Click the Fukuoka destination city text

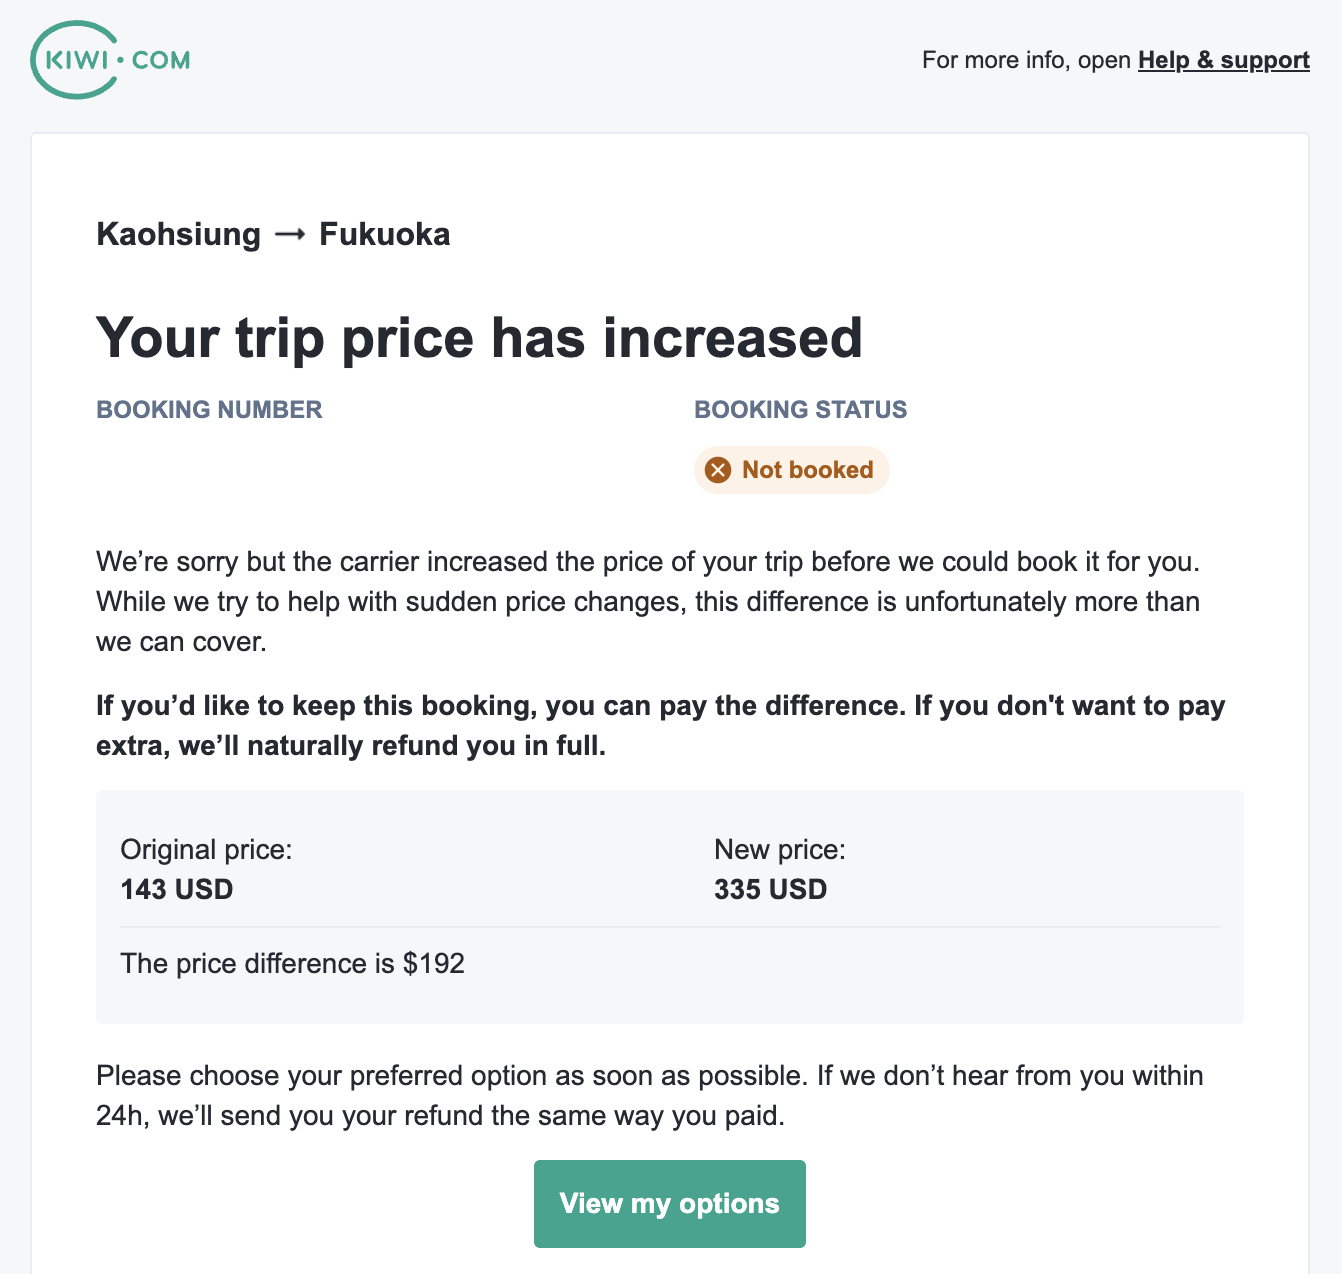[x=385, y=235]
